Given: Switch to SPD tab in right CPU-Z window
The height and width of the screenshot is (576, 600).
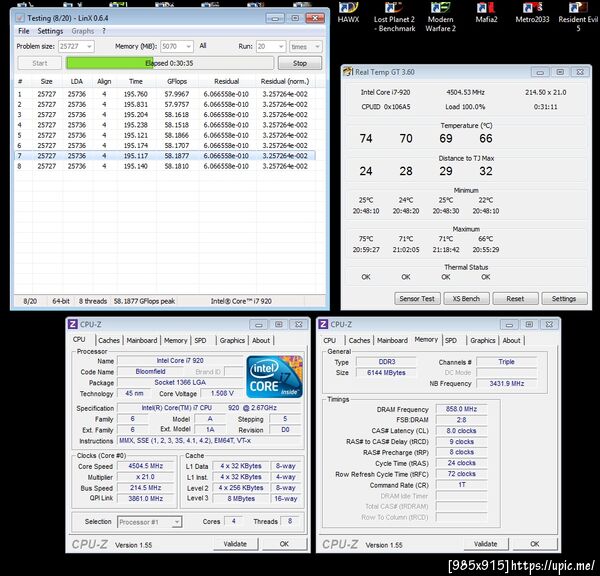Looking at the screenshot, I should (x=451, y=340).
